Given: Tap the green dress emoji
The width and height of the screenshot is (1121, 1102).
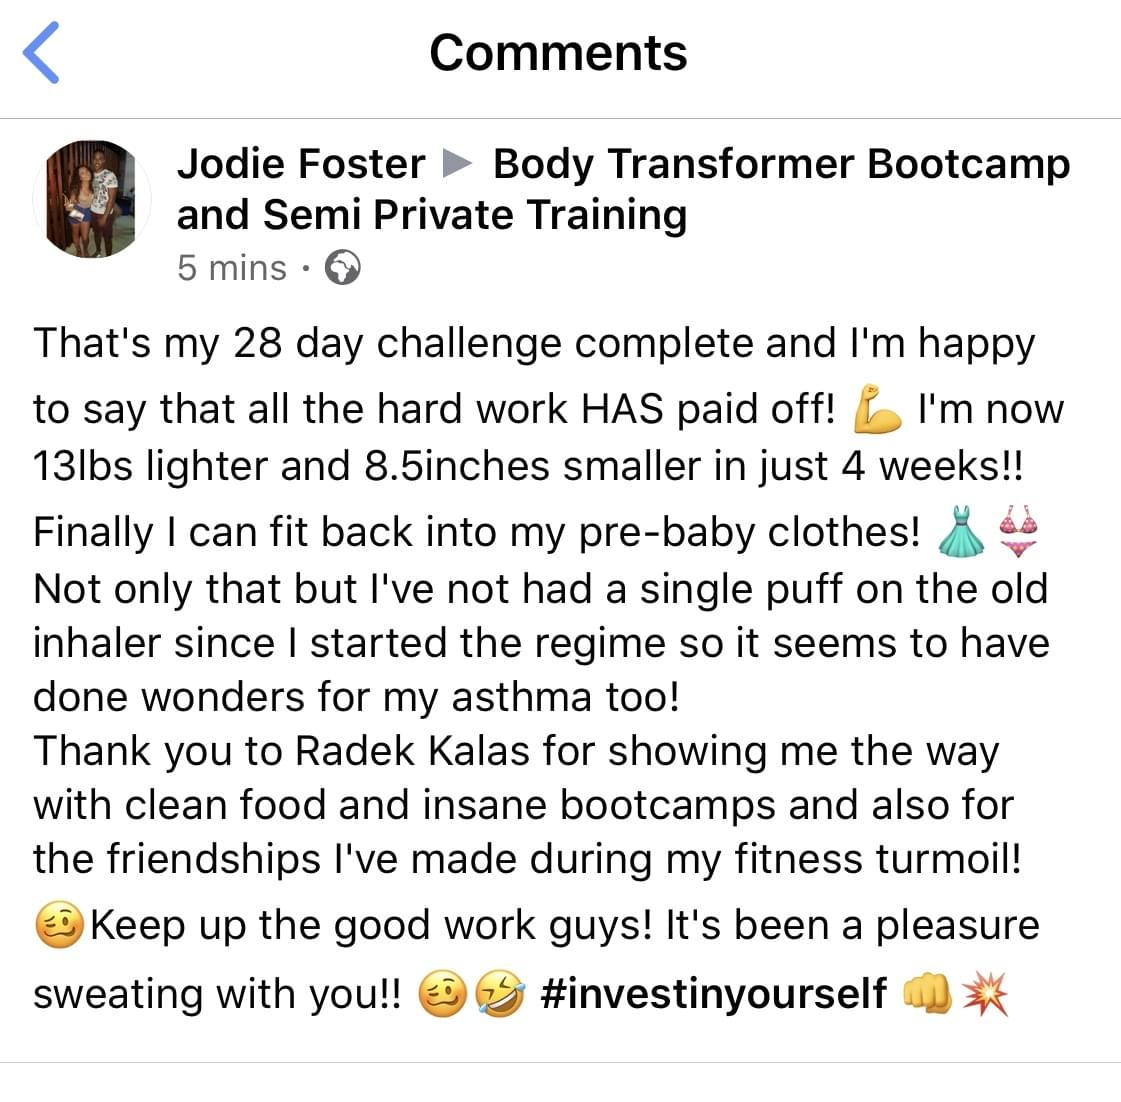Looking at the screenshot, I should [x=961, y=531].
